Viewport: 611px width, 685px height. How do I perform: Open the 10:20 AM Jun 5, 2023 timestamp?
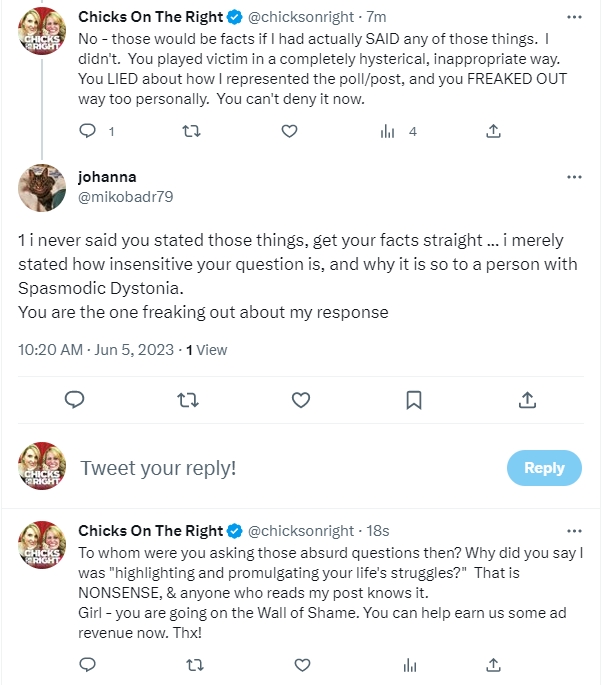point(96,350)
